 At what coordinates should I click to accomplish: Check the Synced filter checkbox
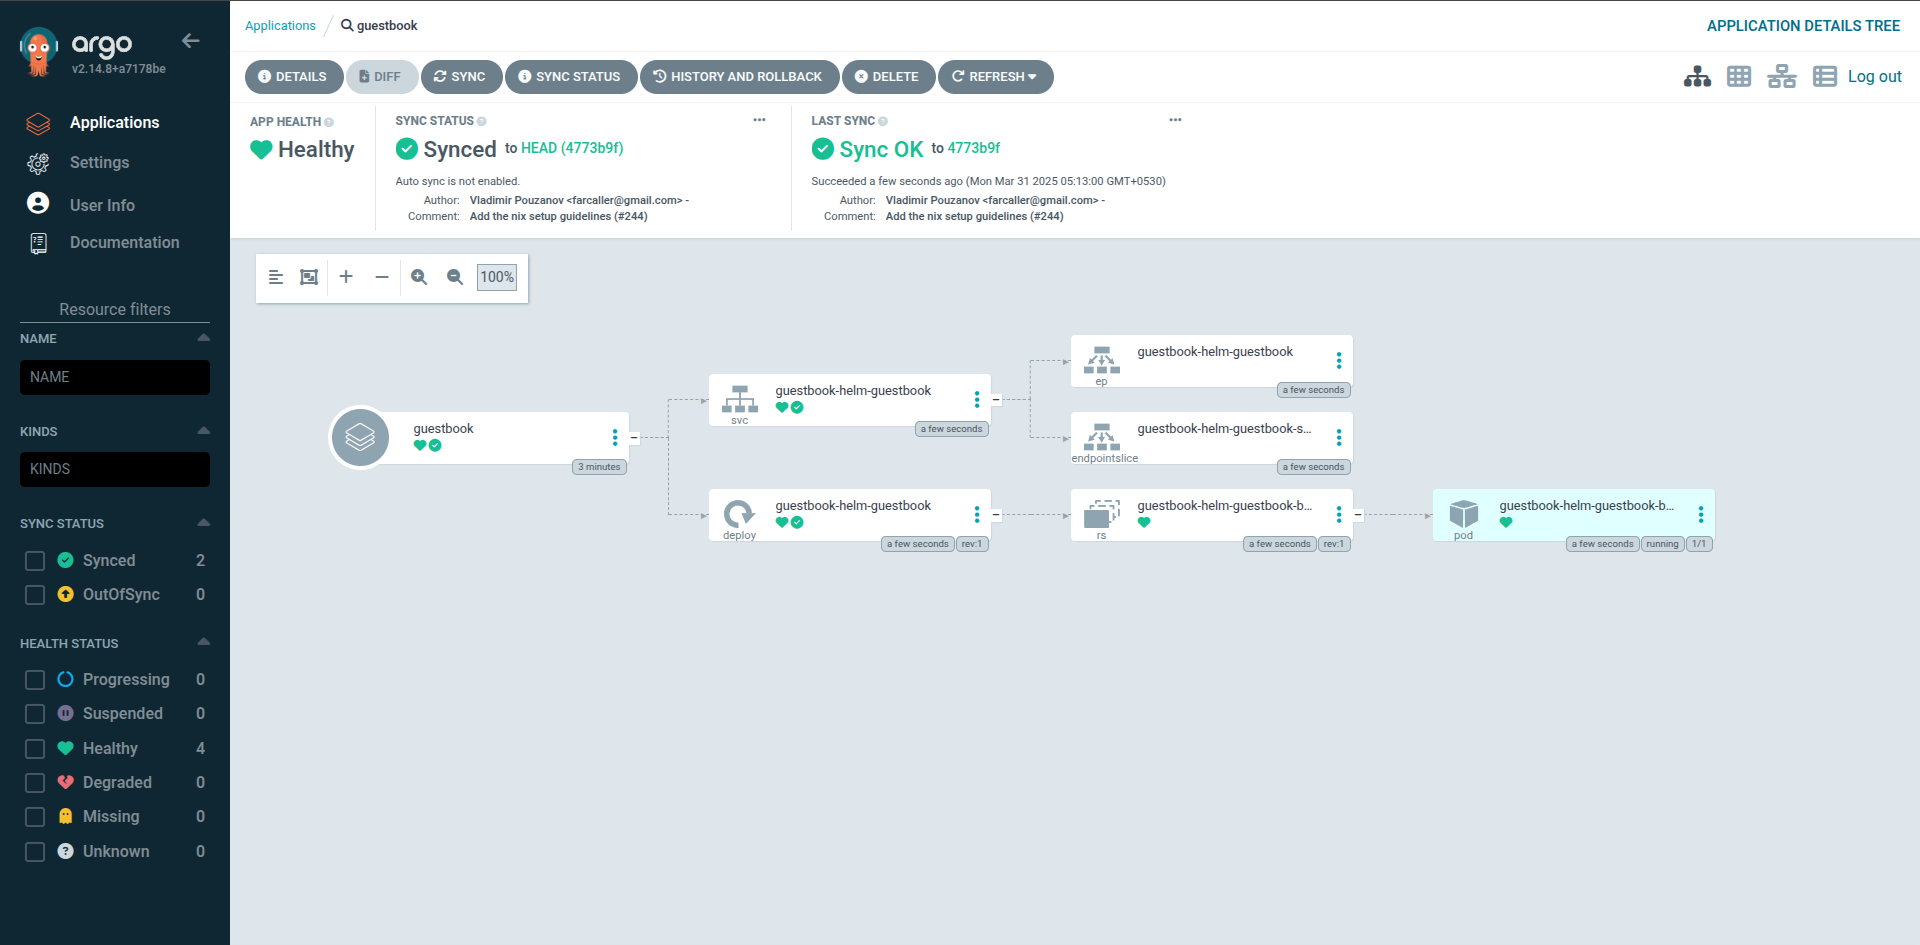35,561
